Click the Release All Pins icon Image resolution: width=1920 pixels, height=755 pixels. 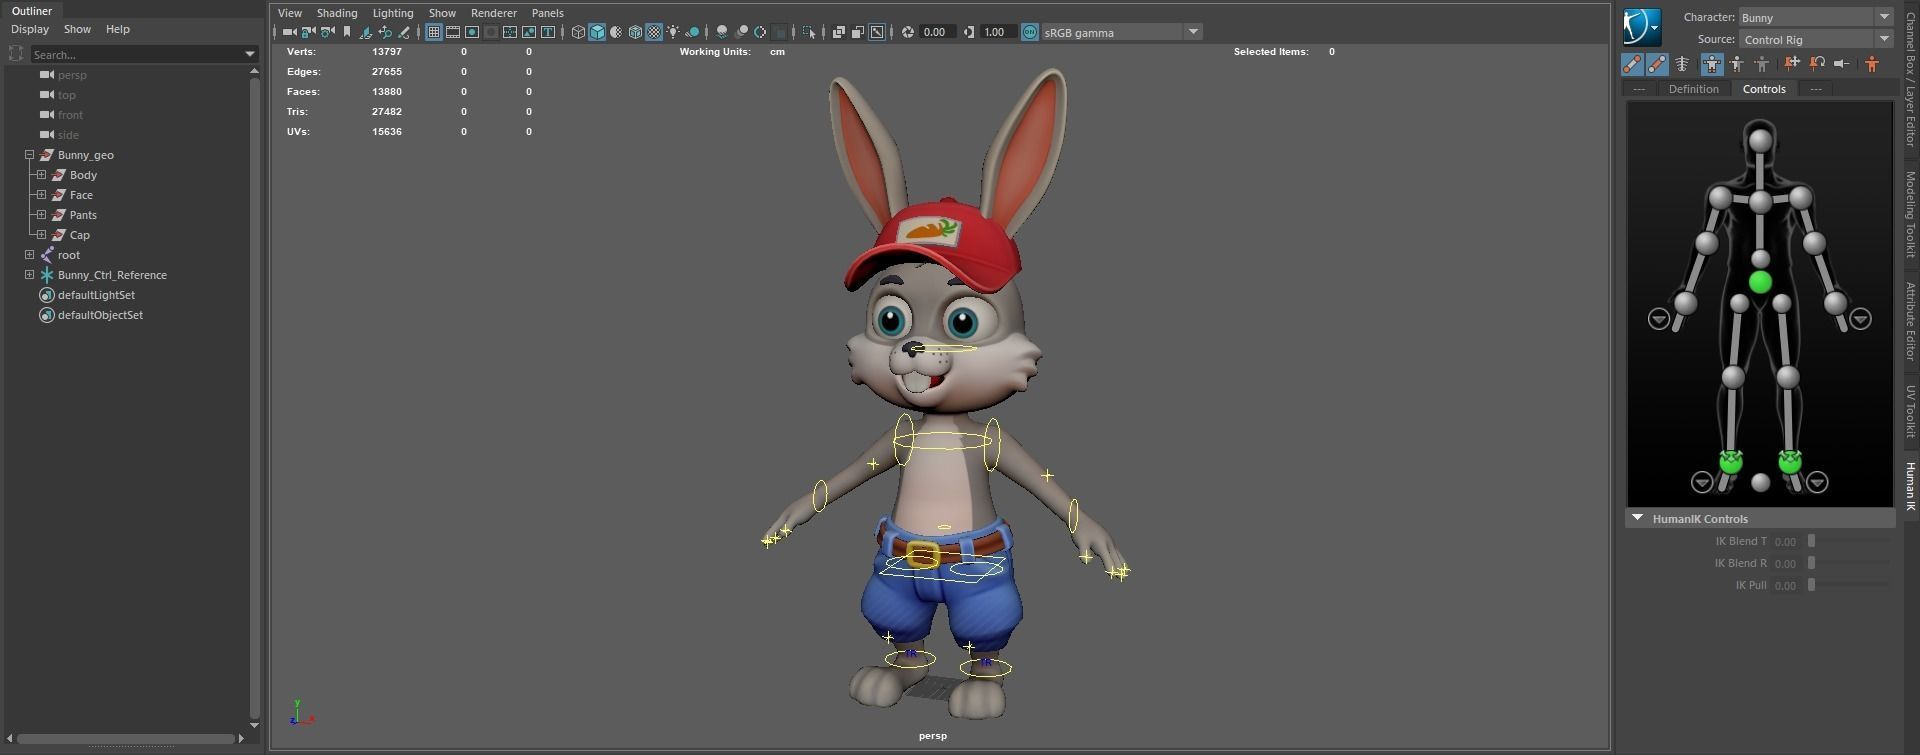1842,64
